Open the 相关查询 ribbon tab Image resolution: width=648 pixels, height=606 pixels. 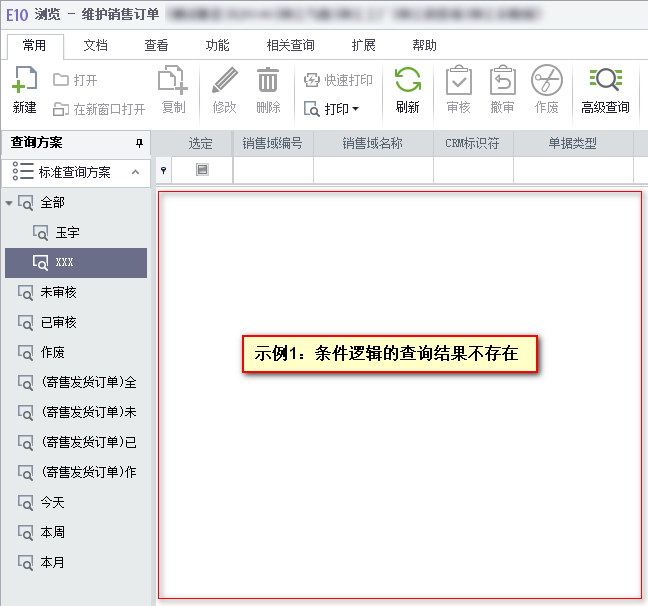tap(290, 45)
